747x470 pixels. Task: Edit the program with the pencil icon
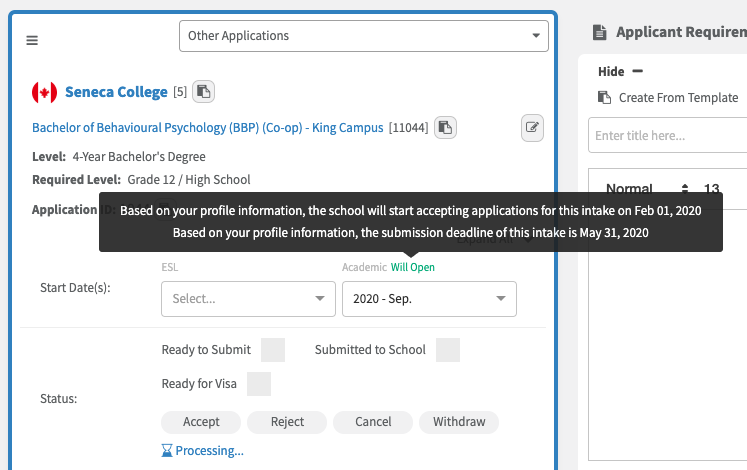(x=532, y=128)
